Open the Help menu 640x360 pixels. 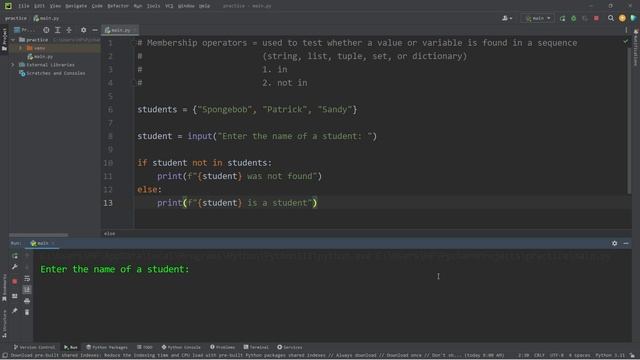tap(204, 6)
